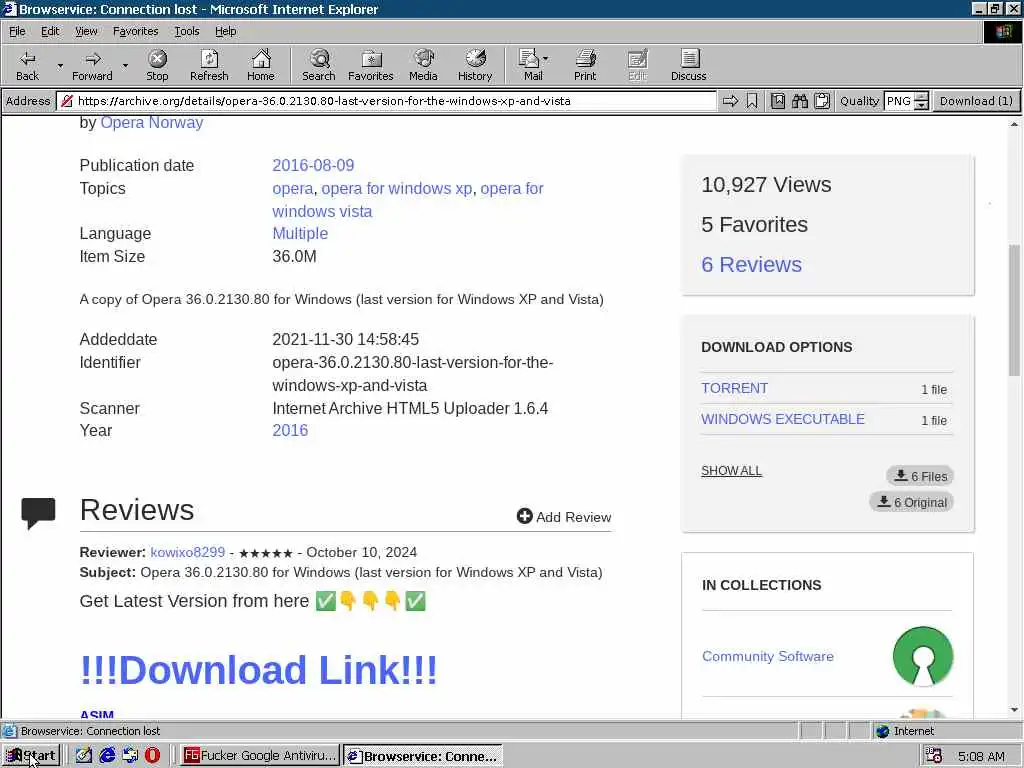Jump to the 6 Reviews link
The width and height of the screenshot is (1024, 768).
[751, 264]
